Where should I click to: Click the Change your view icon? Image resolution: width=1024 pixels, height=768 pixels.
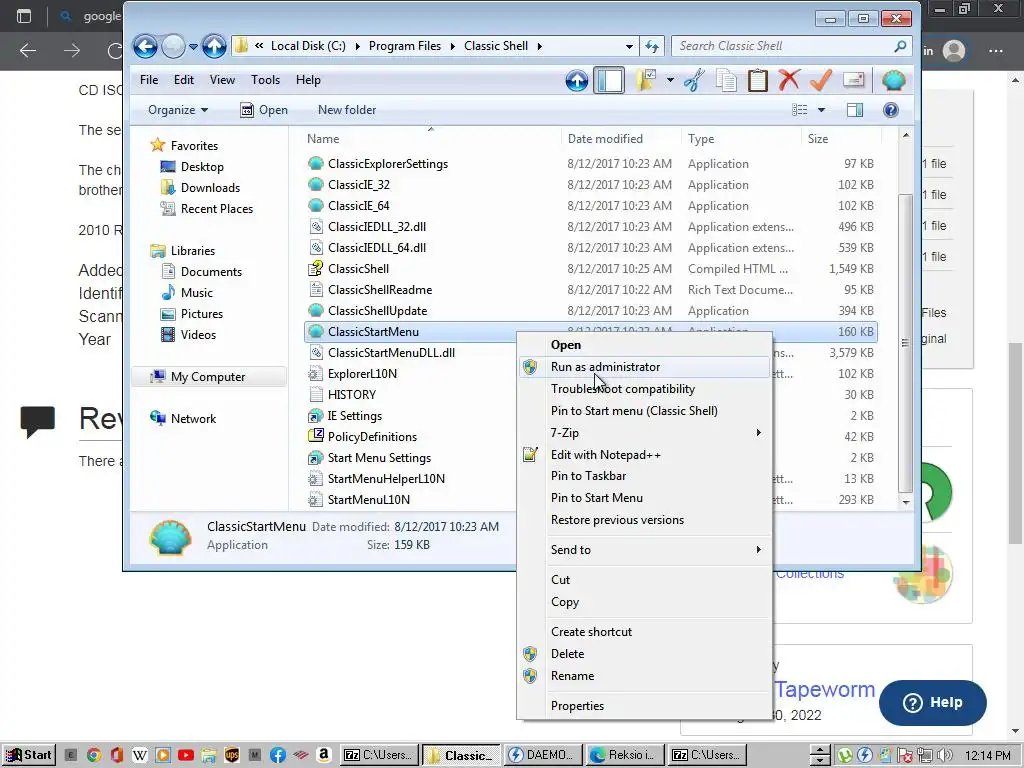pos(799,110)
